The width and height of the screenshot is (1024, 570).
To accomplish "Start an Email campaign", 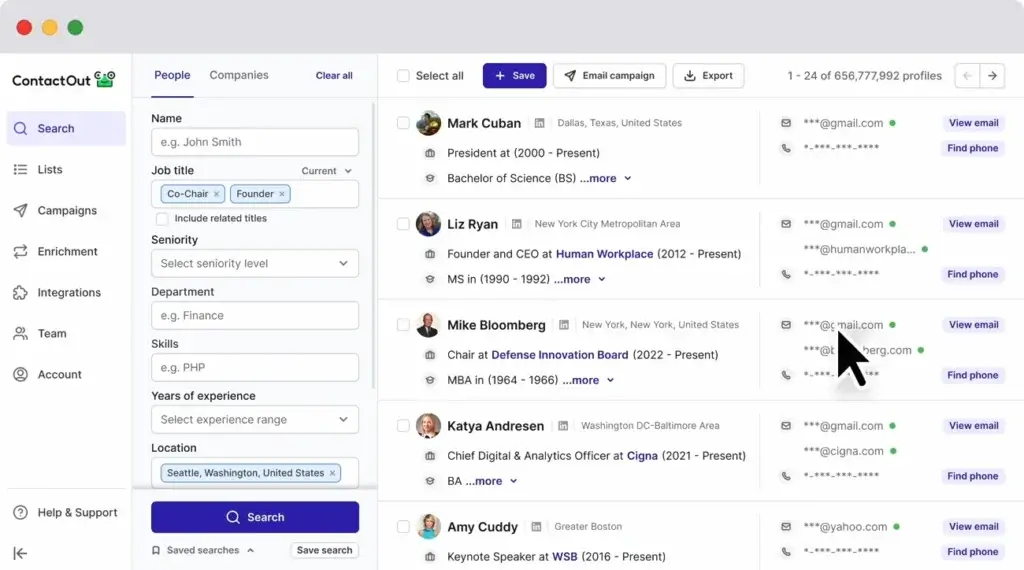I will click(x=609, y=76).
